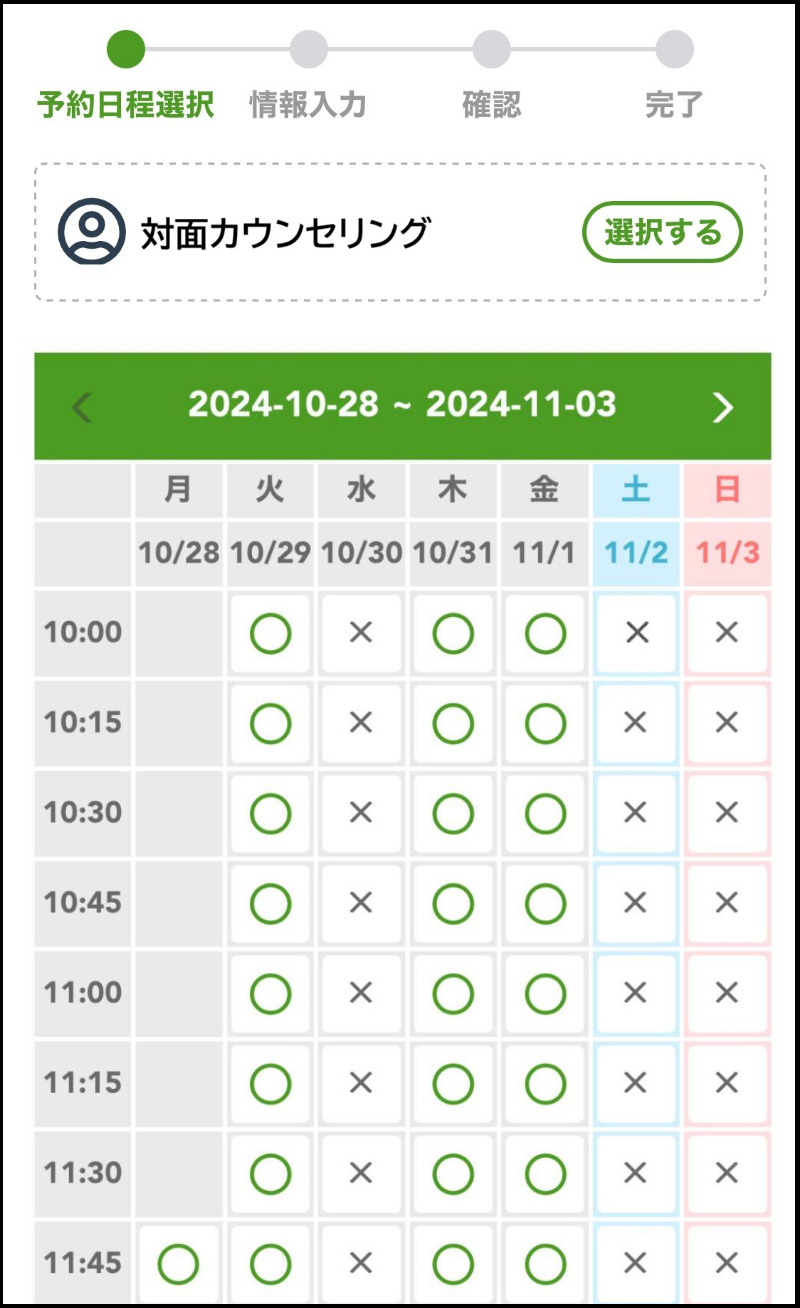Click the date range 2024-10-28 ~ 2024-11-03 header
Viewport: 800px width, 1308px height.
[402, 405]
